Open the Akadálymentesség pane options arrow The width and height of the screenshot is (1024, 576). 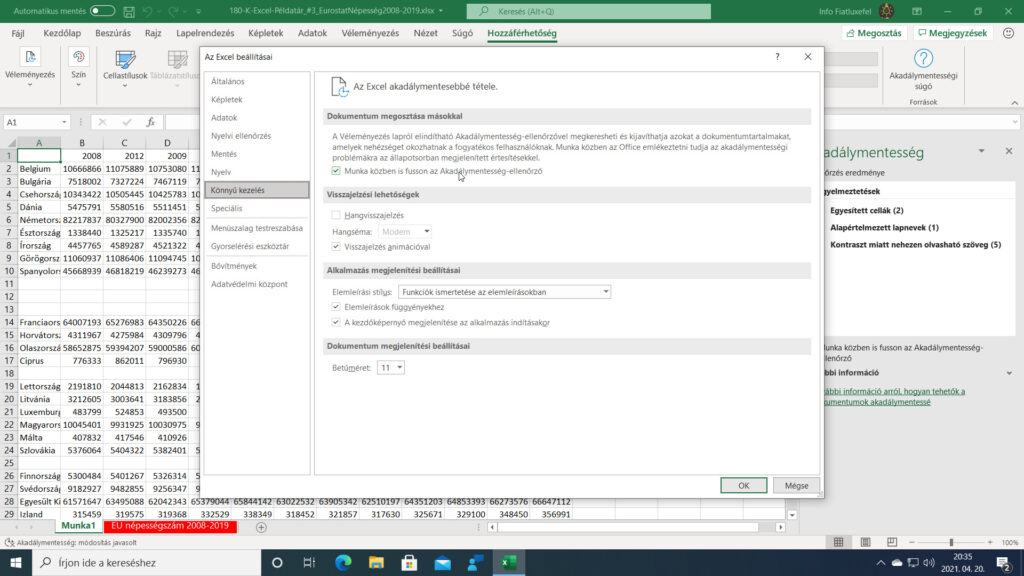pos(981,151)
